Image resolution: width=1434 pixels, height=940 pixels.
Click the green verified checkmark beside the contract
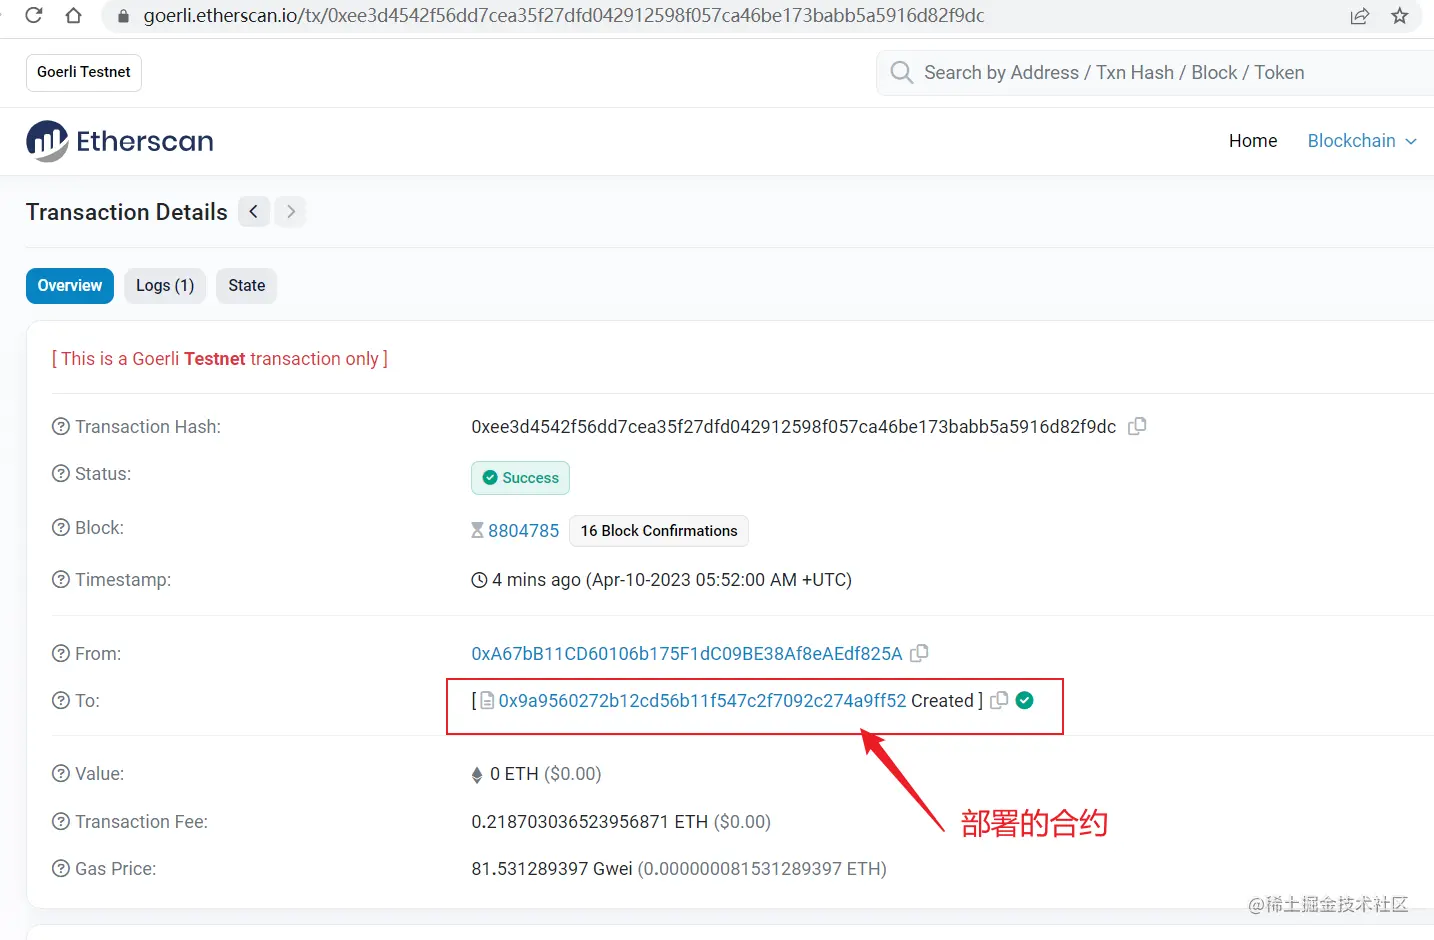click(x=1024, y=700)
